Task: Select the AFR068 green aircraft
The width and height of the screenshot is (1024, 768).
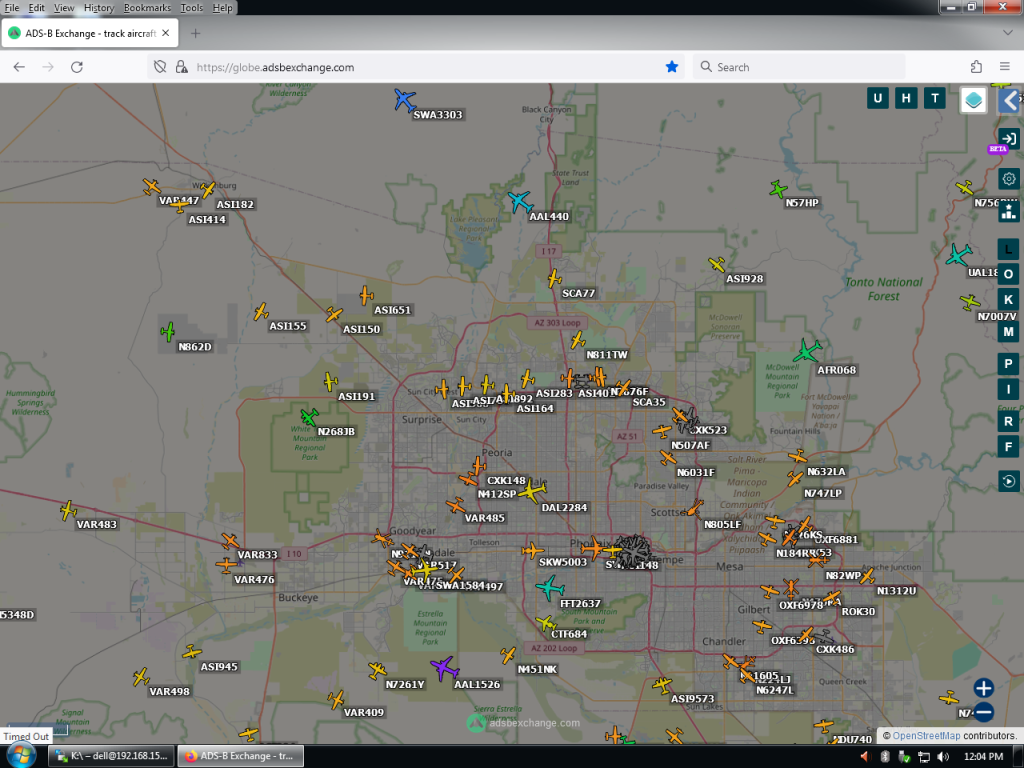Action: [x=807, y=351]
